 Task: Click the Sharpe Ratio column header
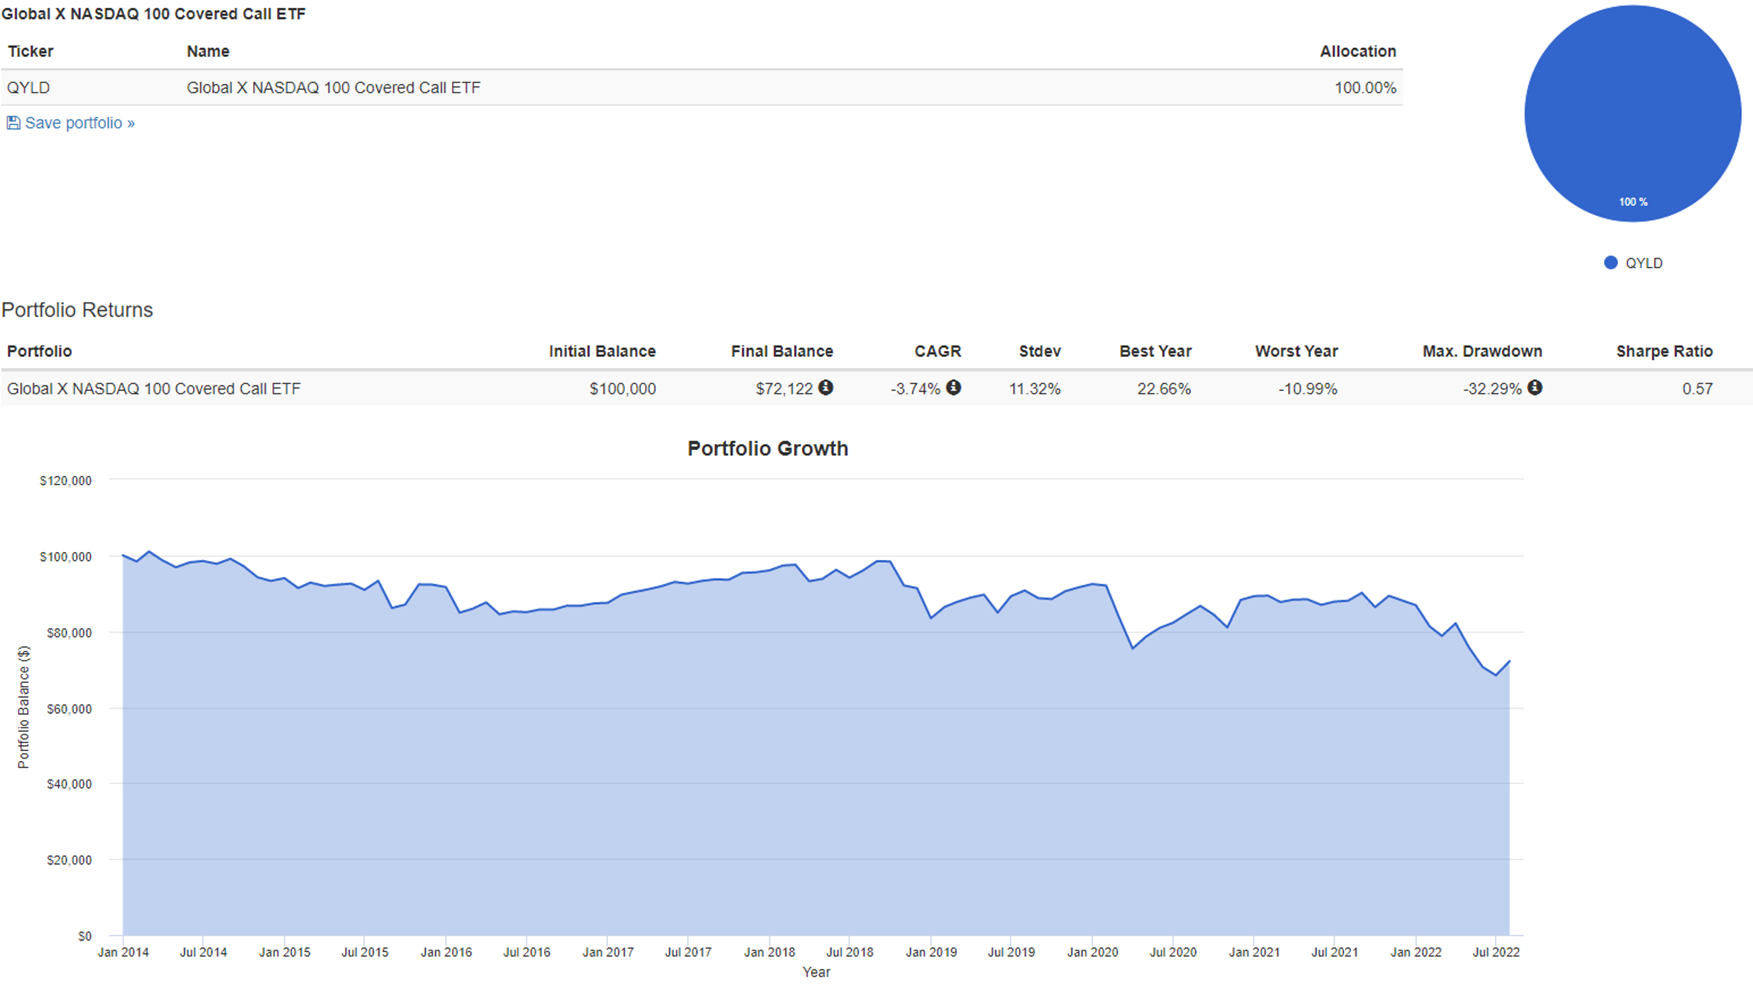(x=1664, y=351)
